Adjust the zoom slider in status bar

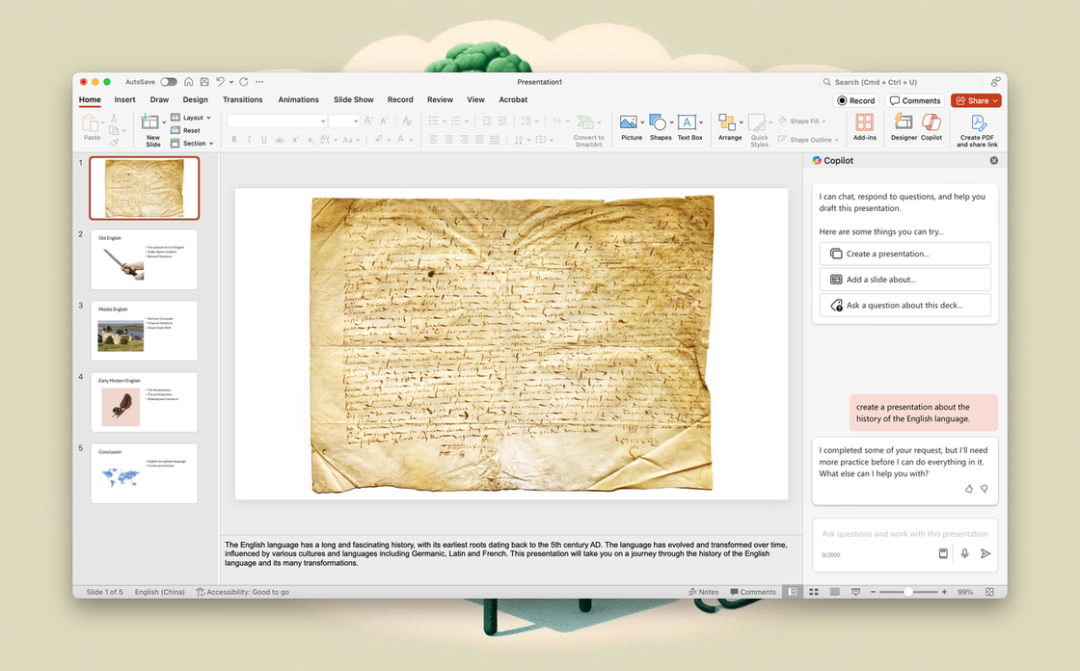(908, 592)
